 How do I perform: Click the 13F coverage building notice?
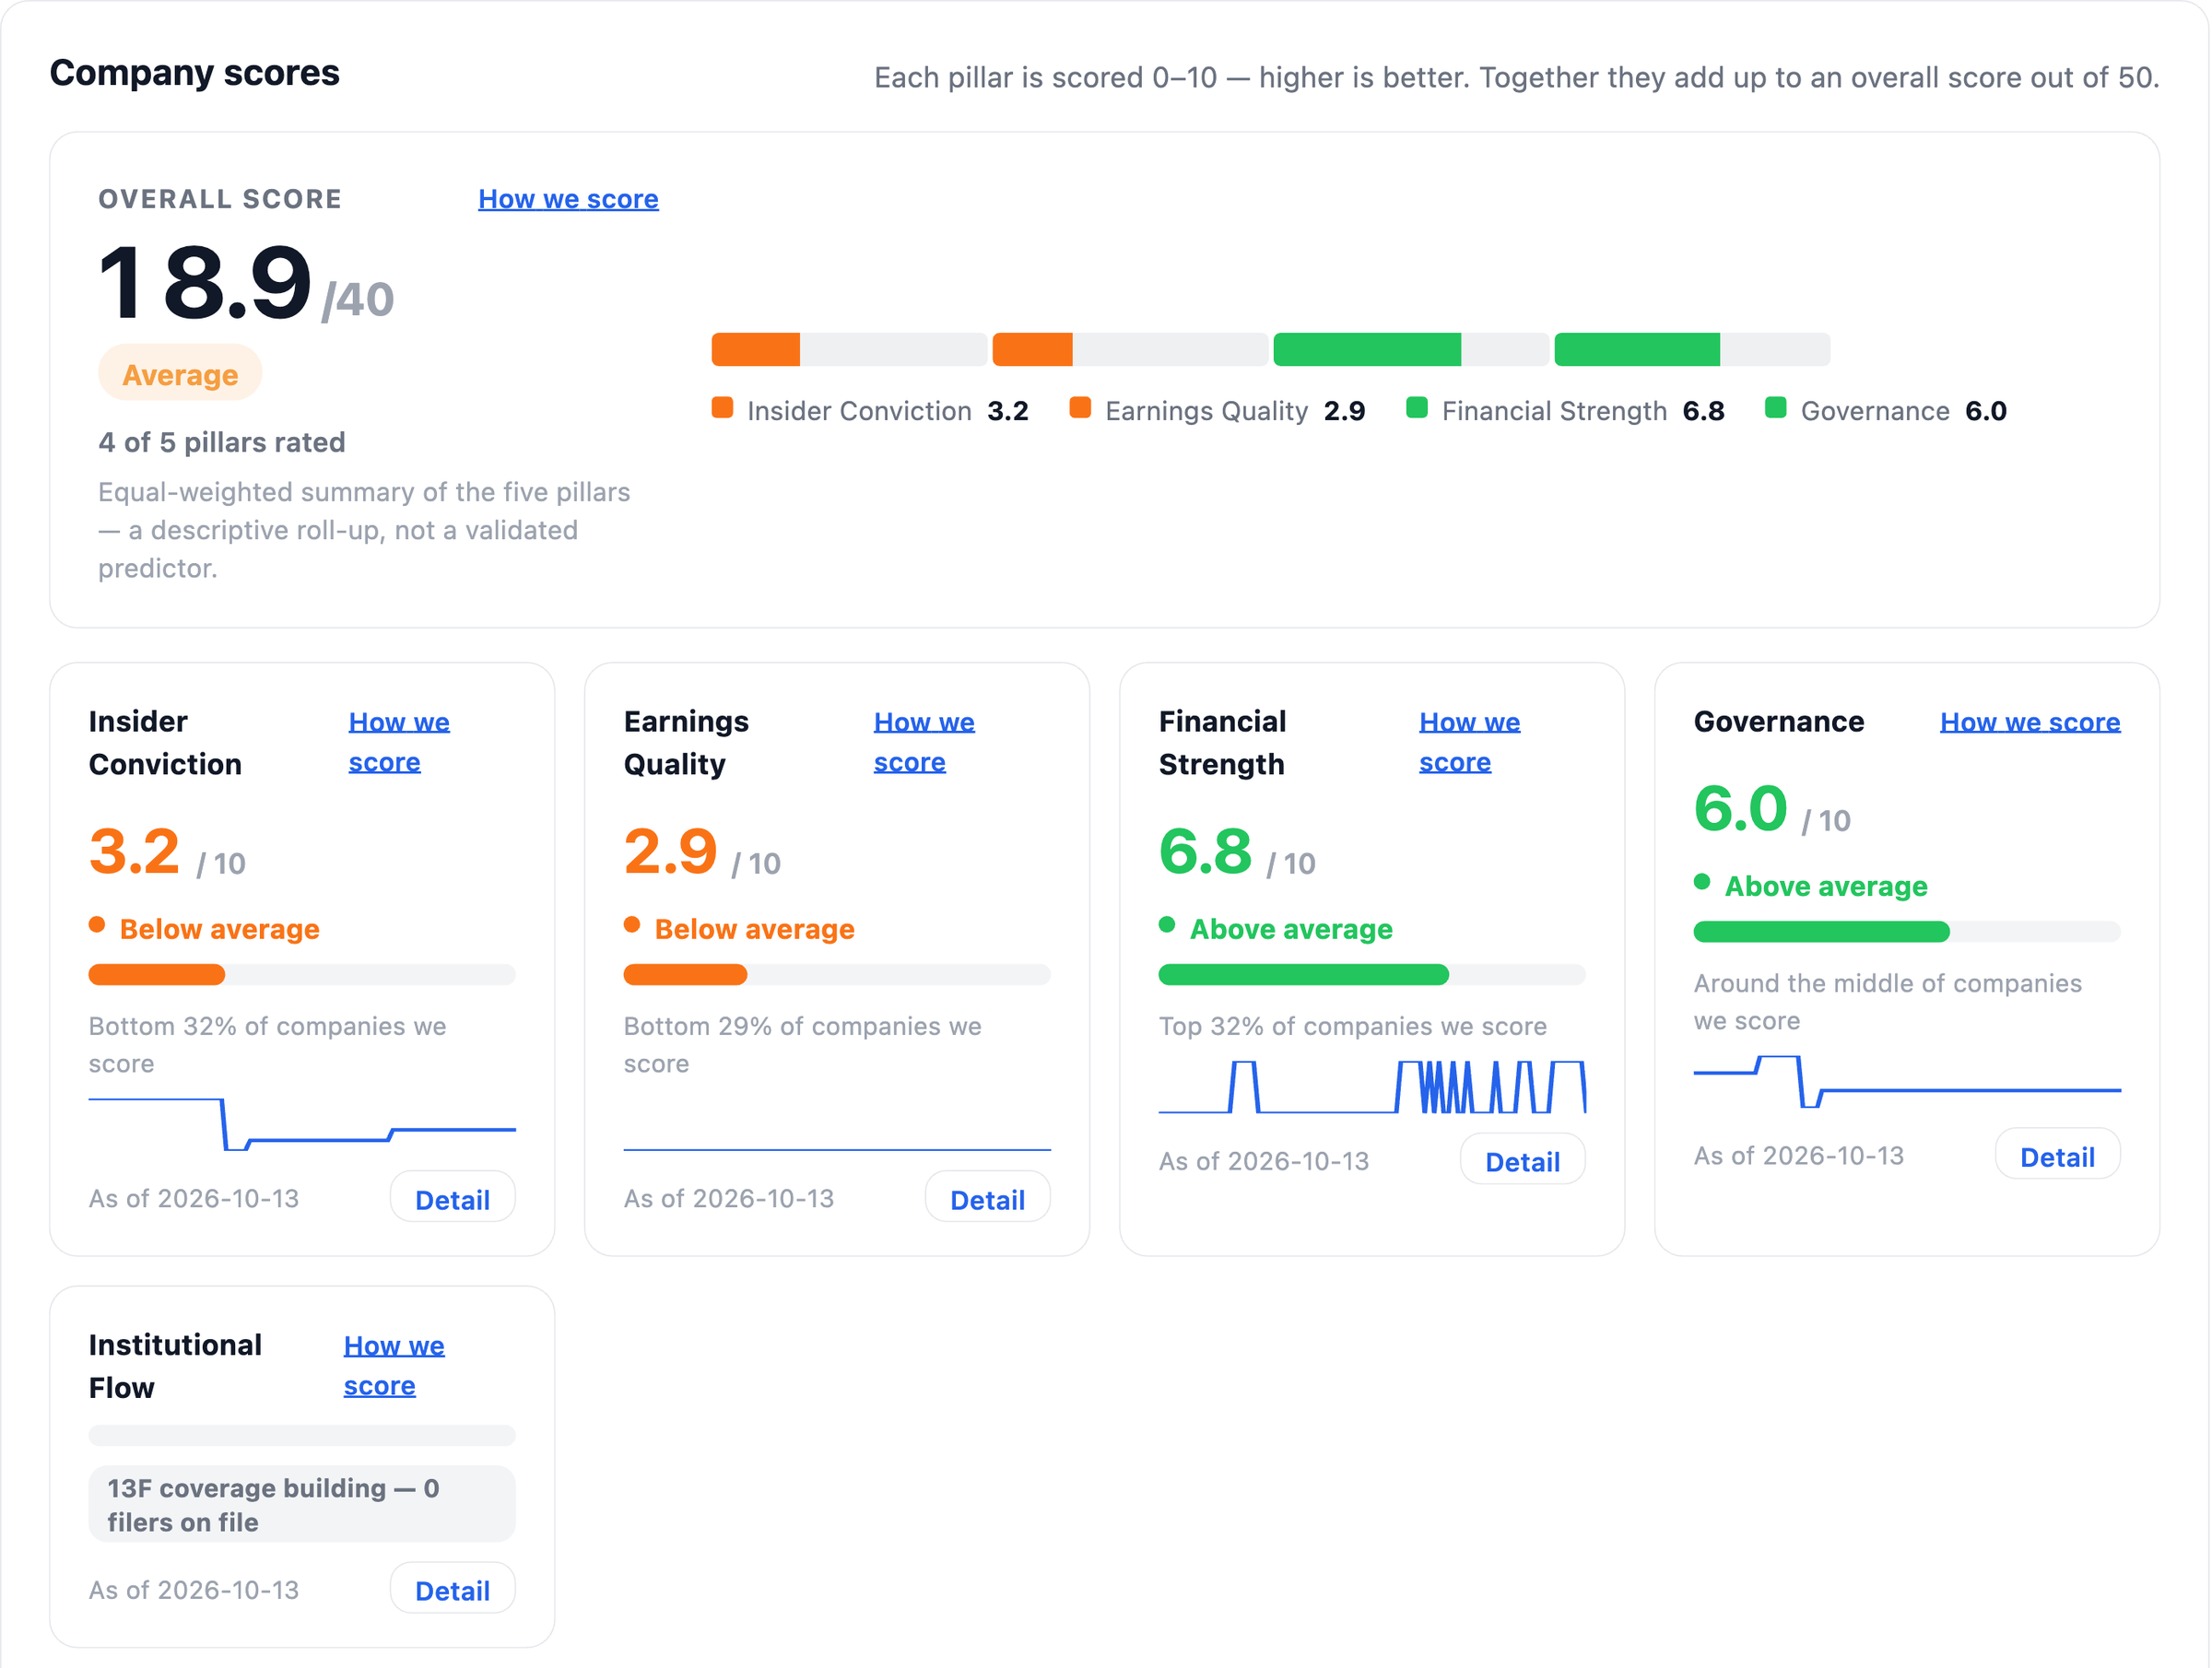(x=302, y=1504)
